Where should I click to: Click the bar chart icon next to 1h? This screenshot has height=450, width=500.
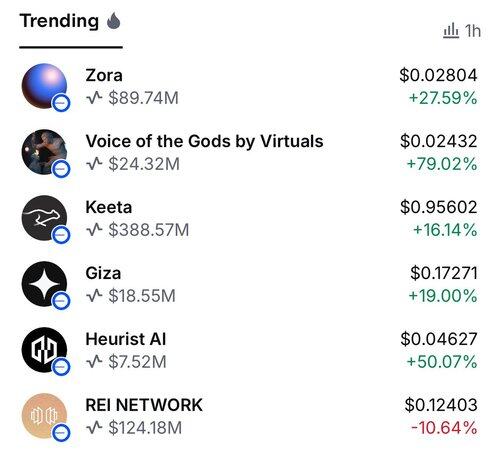pos(451,31)
